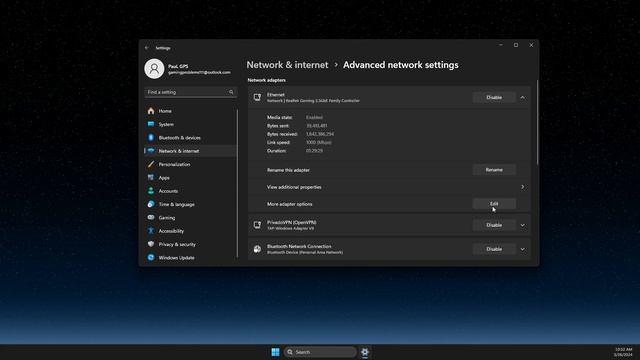The image size is (640, 360).
Task: Select the Network & internet sidebar icon
Action: click(x=151, y=151)
